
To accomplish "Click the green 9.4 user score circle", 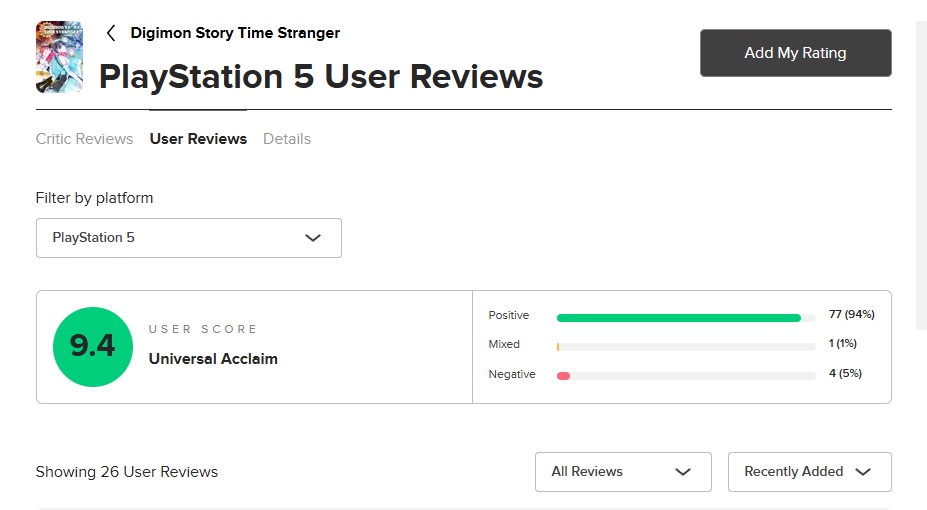I will [x=93, y=346].
